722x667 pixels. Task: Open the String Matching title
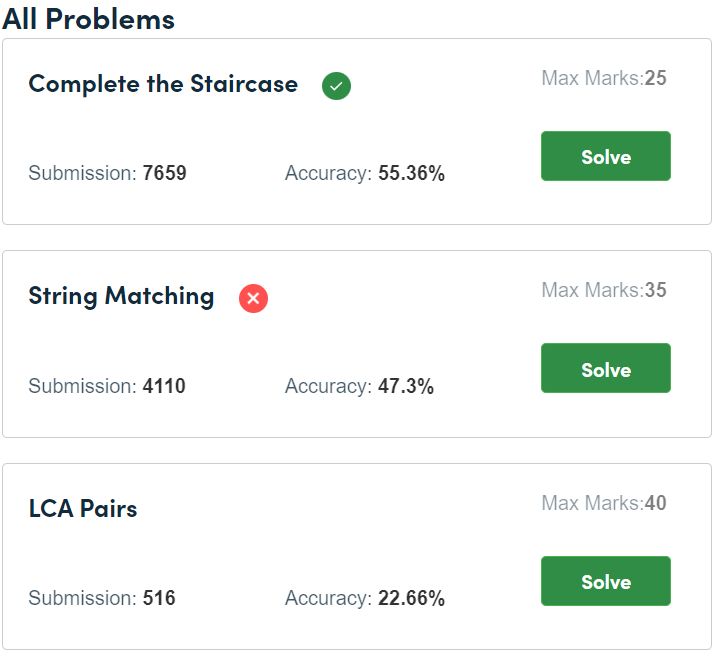pos(121,296)
